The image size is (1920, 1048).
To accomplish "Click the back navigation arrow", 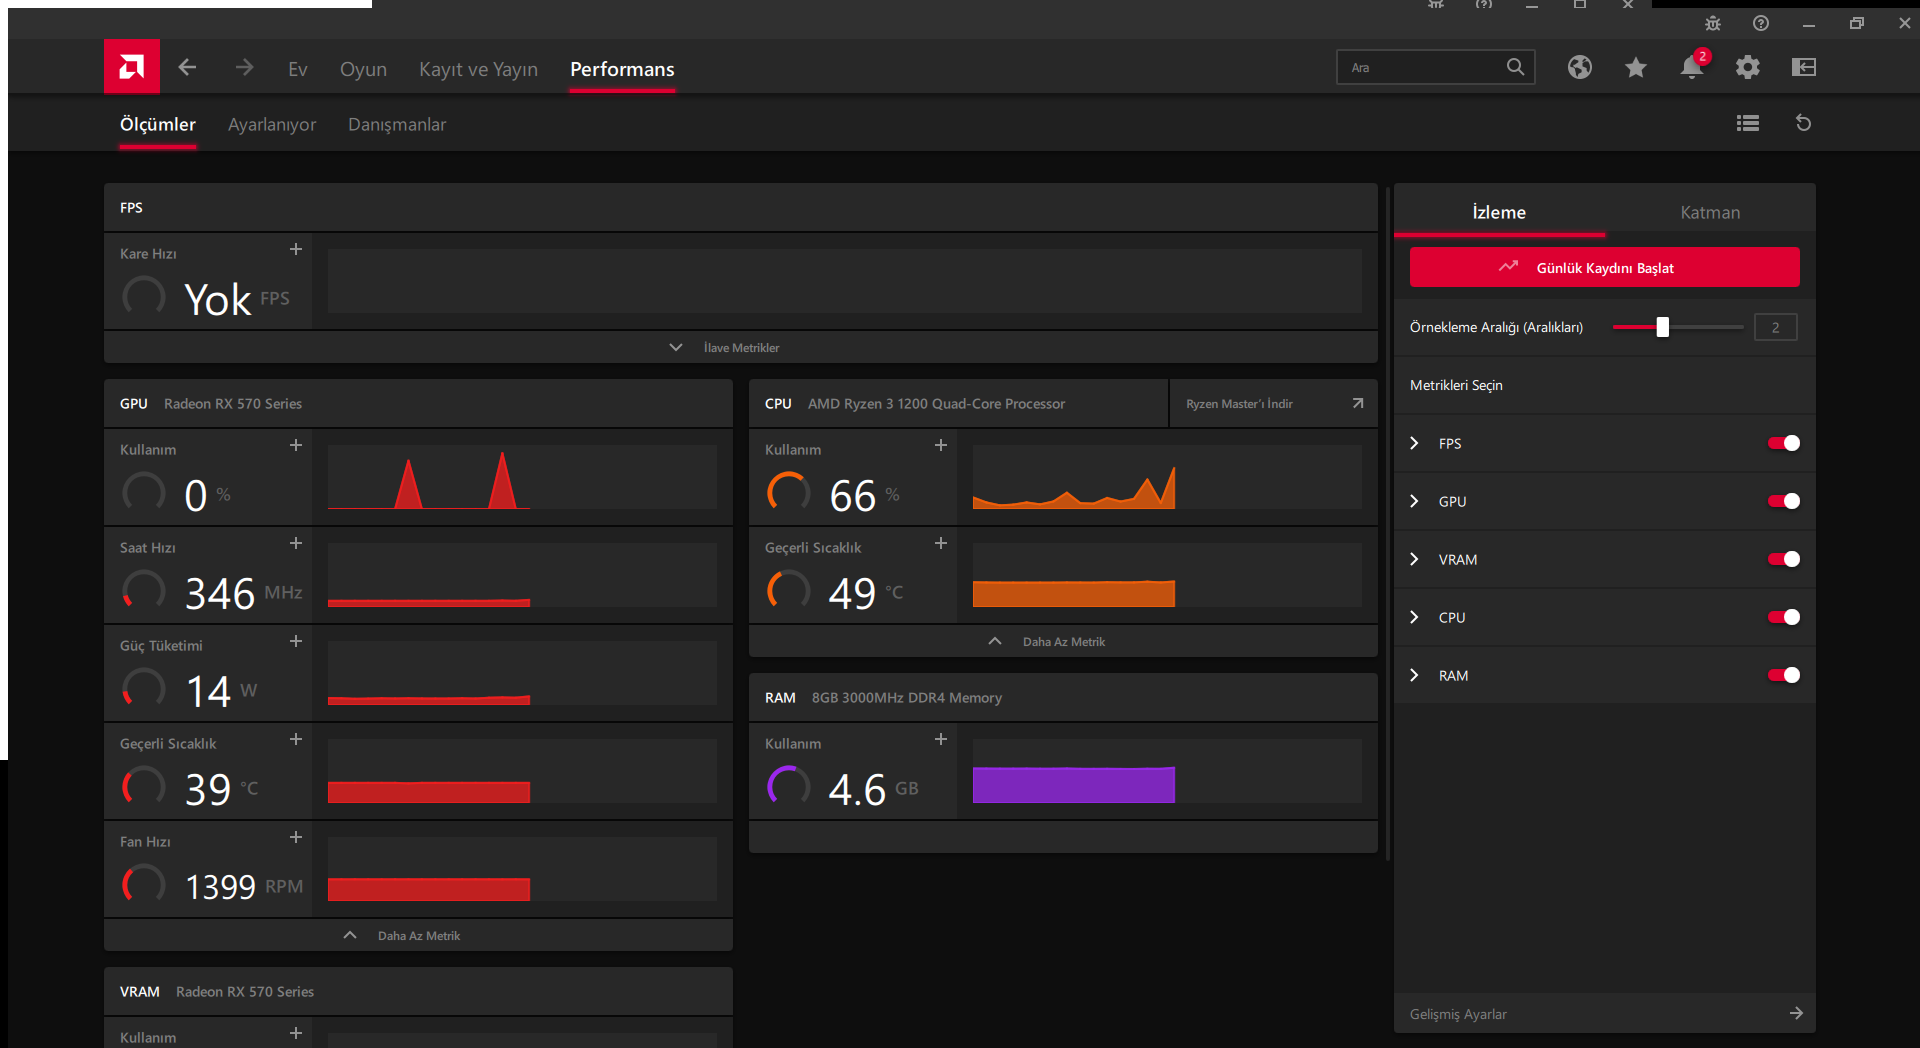I will pyautogui.click(x=187, y=67).
